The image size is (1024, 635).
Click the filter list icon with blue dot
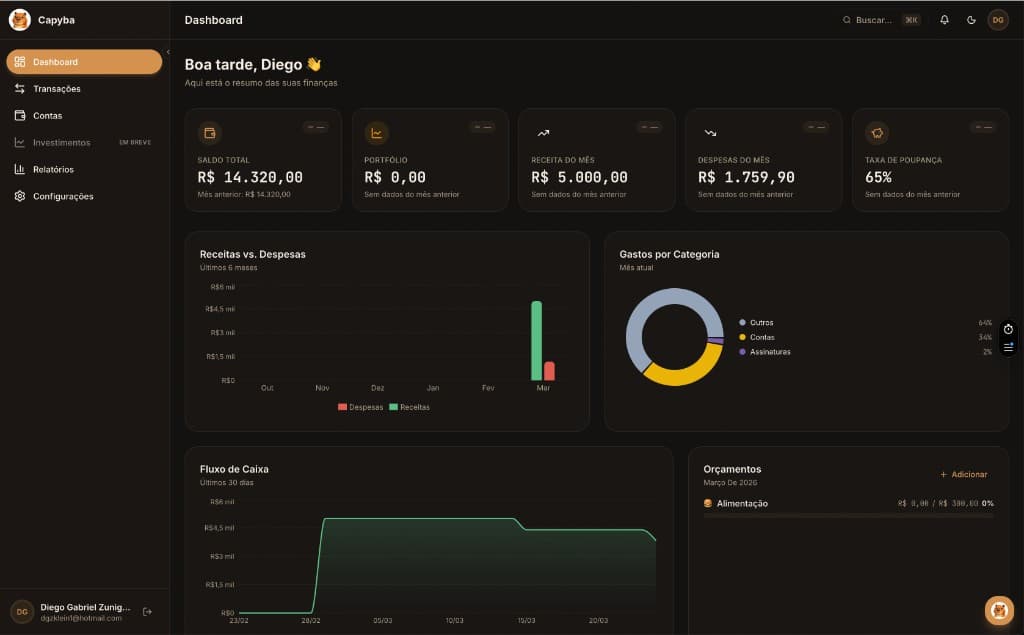pos(1008,347)
